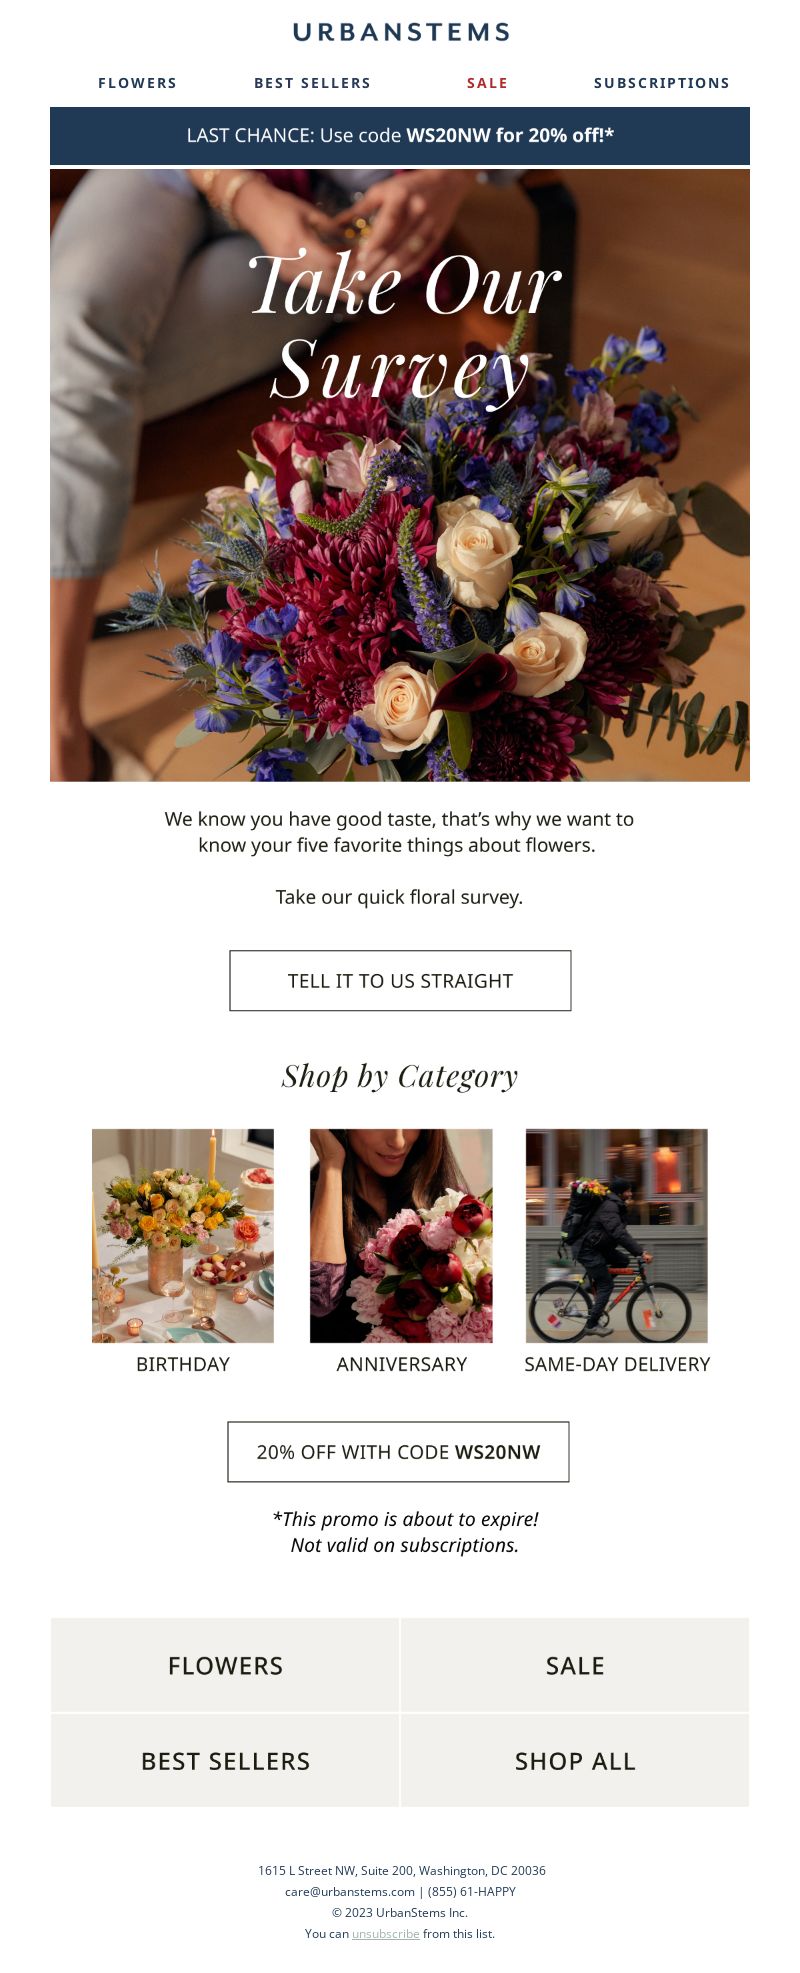Open the Anniversary category photo
The width and height of the screenshot is (800, 1973).
click(x=401, y=1236)
